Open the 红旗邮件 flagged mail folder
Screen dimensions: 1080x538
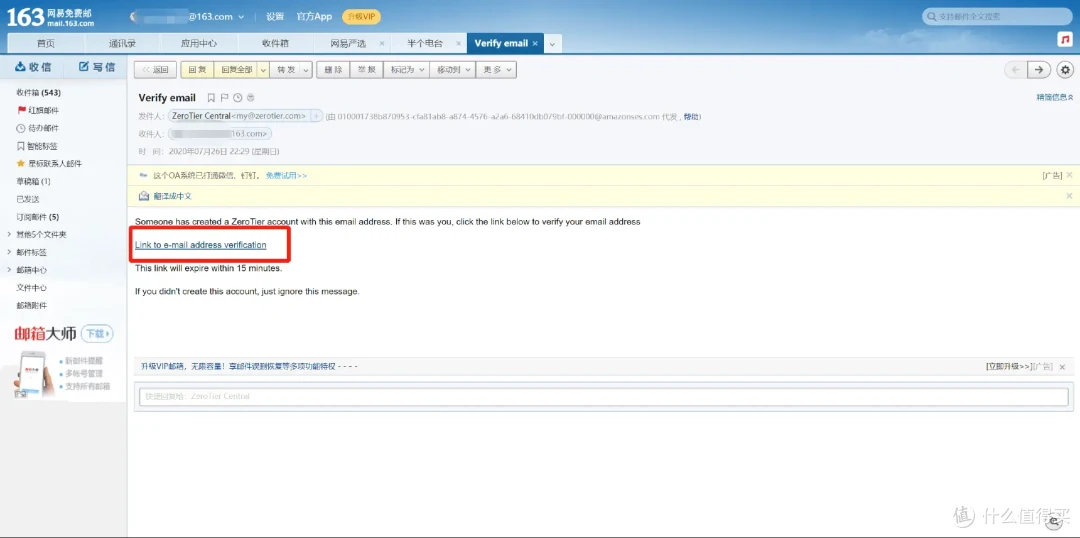38,110
